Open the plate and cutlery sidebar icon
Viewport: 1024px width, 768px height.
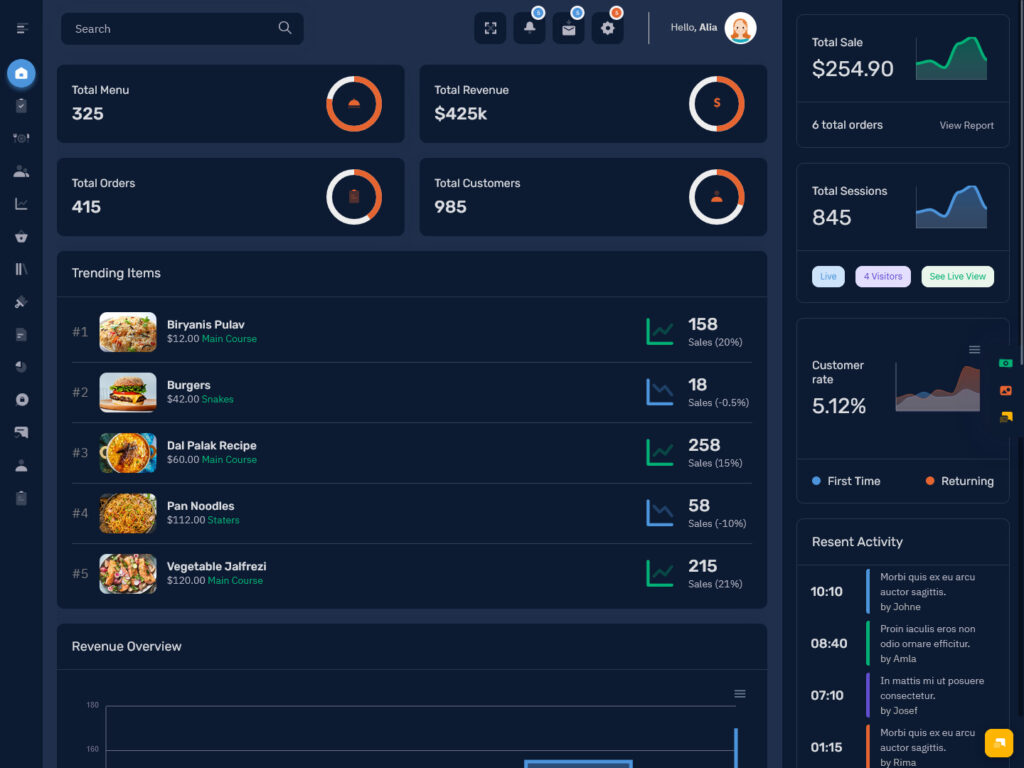tap(22, 138)
